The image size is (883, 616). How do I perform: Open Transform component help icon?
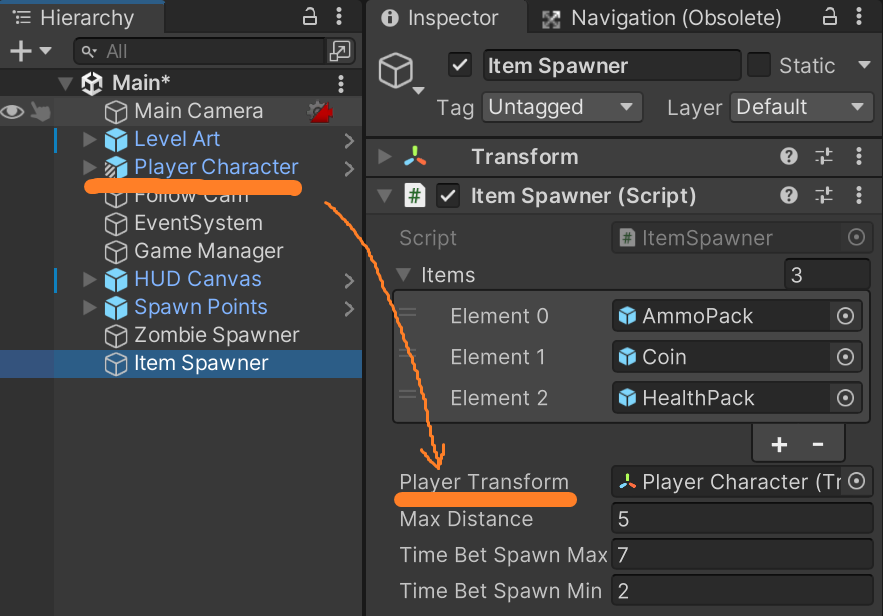click(789, 157)
